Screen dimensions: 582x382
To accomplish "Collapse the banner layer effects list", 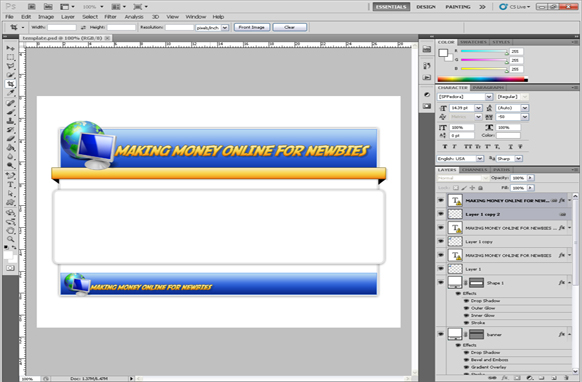I will (569, 334).
